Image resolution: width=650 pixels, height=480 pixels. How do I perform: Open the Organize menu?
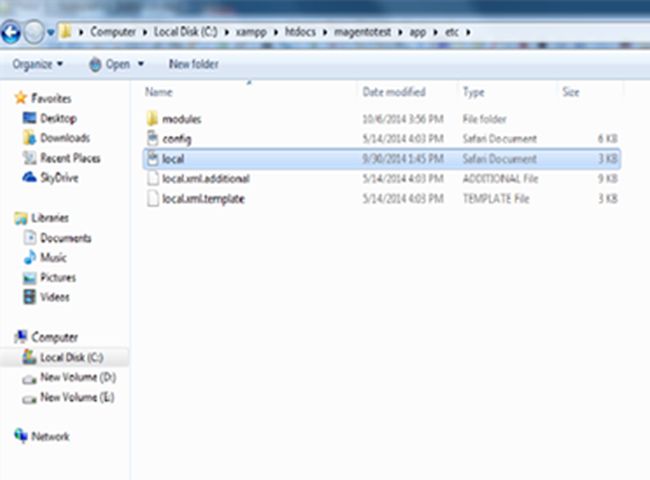pyautogui.click(x=37, y=64)
